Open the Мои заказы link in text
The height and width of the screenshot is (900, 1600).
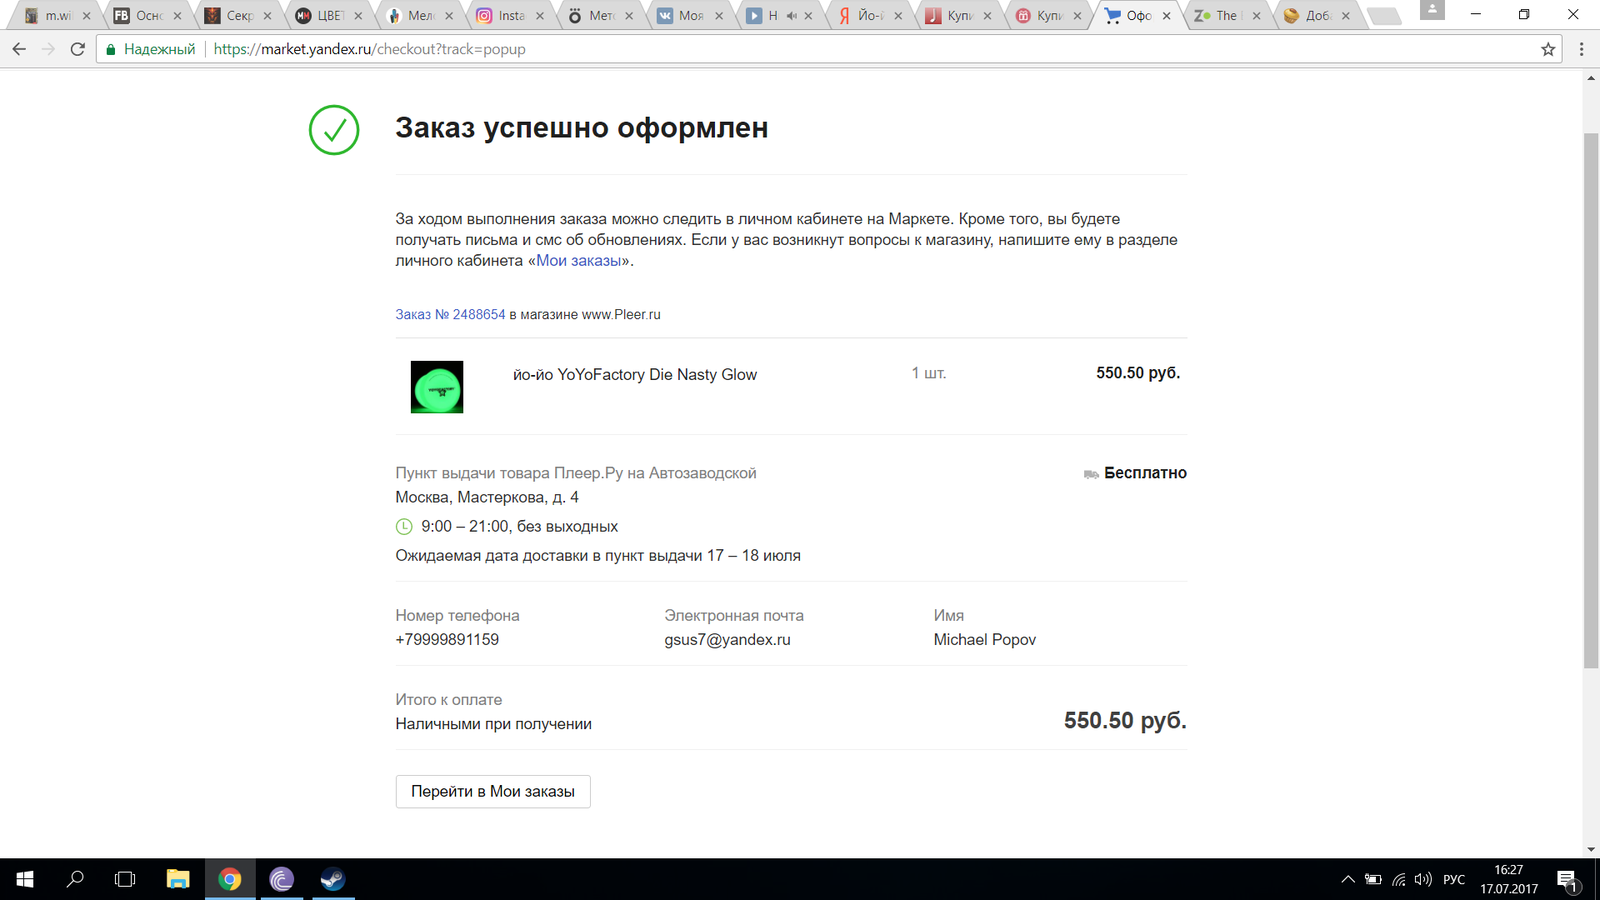click(x=578, y=260)
